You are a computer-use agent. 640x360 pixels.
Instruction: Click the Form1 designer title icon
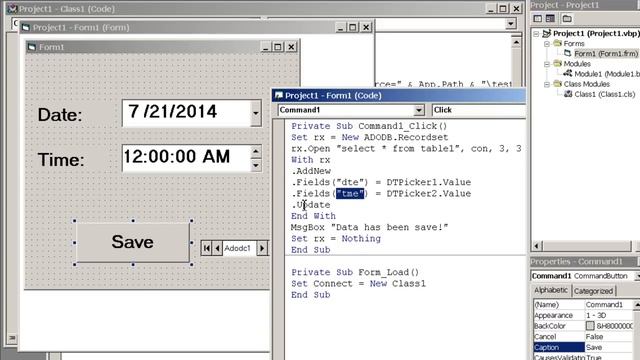[31, 47]
